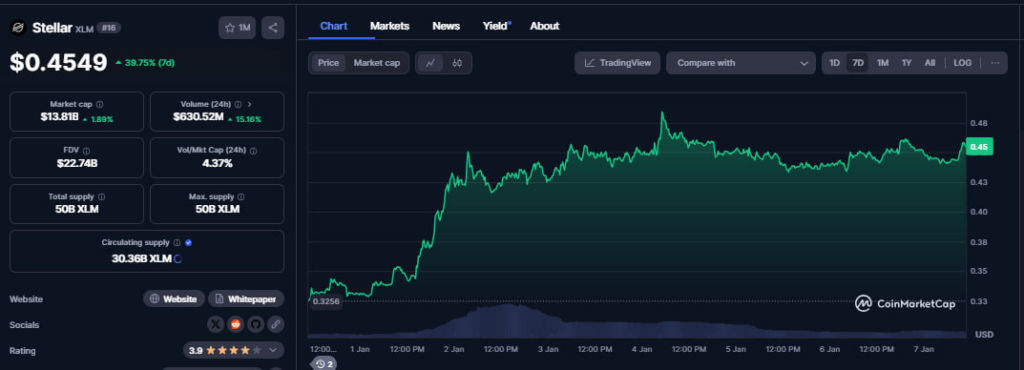
Task: Toggle the Market cap view
Action: pos(377,63)
